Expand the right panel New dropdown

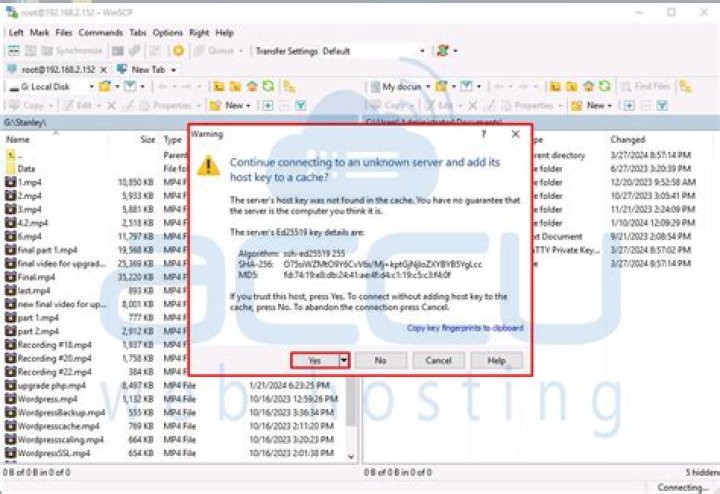pos(610,106)
